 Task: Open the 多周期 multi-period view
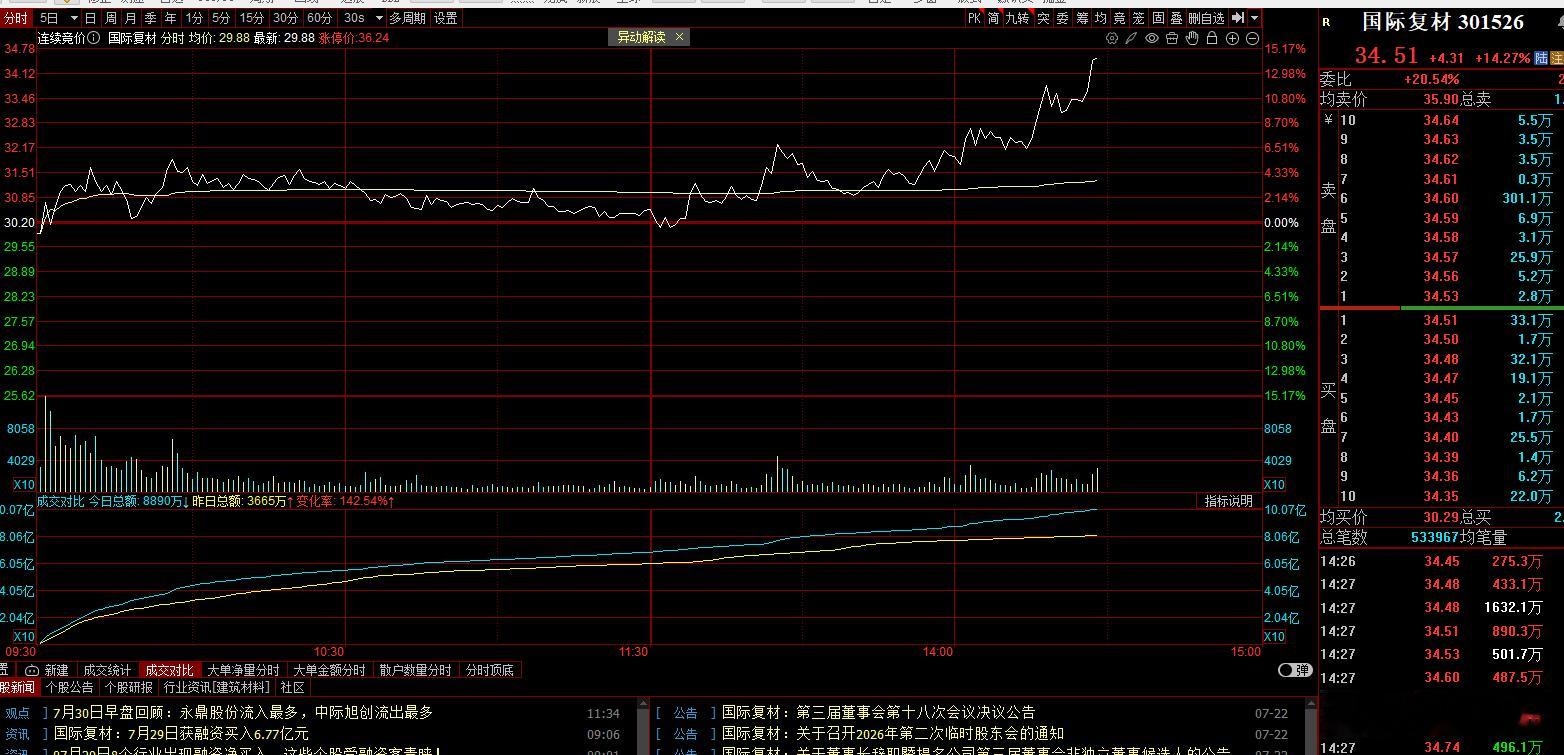408,18
